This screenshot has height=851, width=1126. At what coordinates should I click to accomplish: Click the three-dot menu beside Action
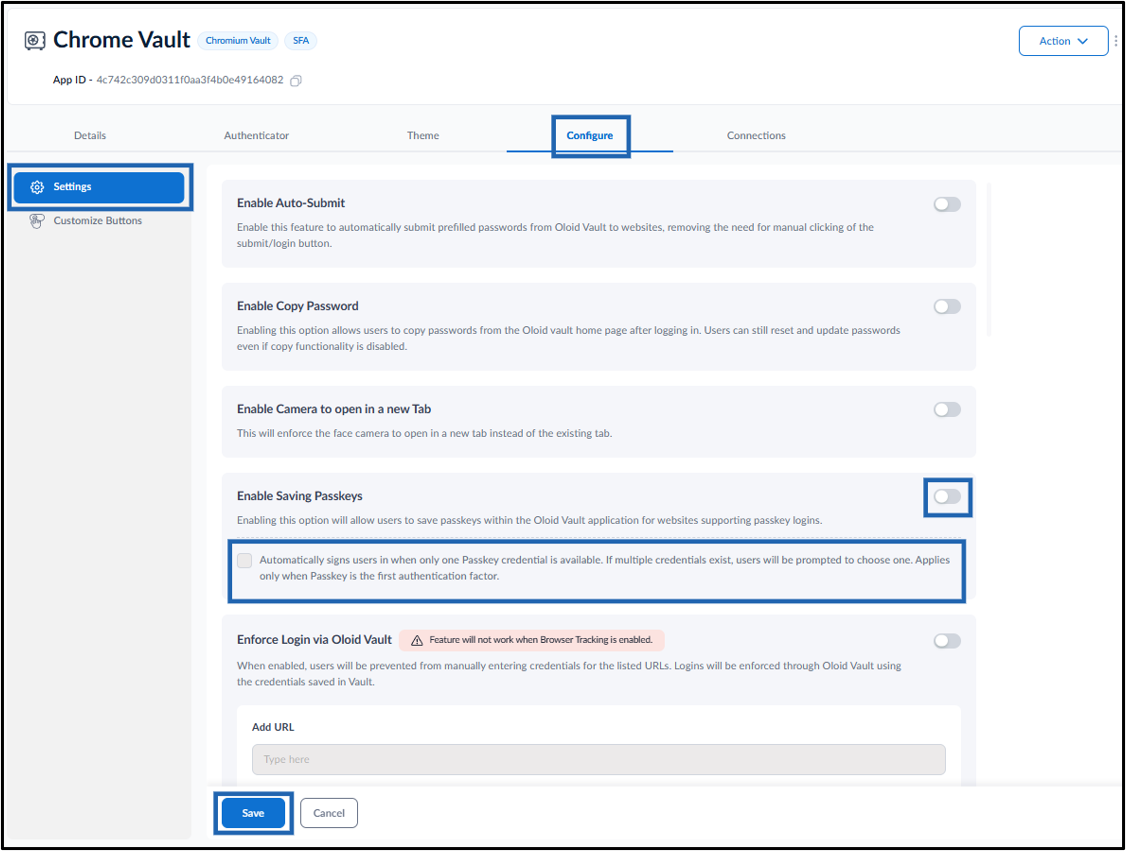[1116, 41]
